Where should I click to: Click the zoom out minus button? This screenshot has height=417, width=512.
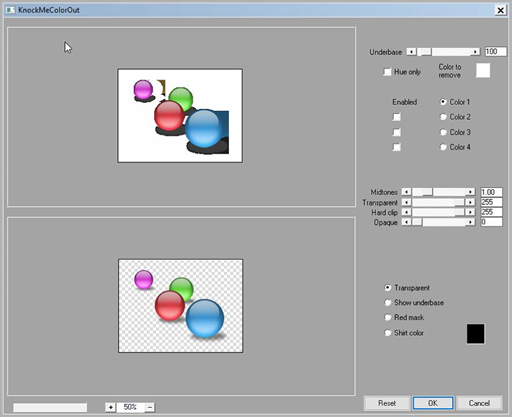(x=150, y=407)
